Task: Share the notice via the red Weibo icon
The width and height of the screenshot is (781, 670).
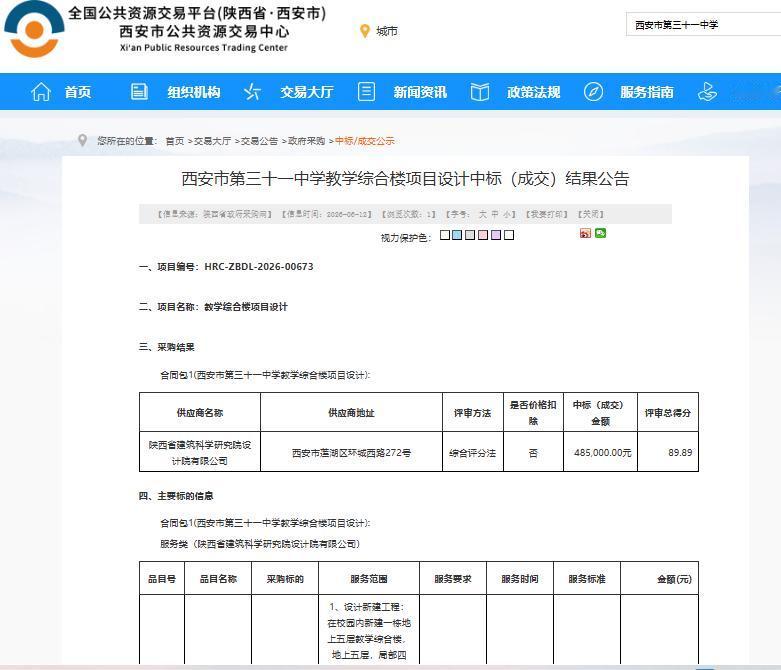Action: 585,233
